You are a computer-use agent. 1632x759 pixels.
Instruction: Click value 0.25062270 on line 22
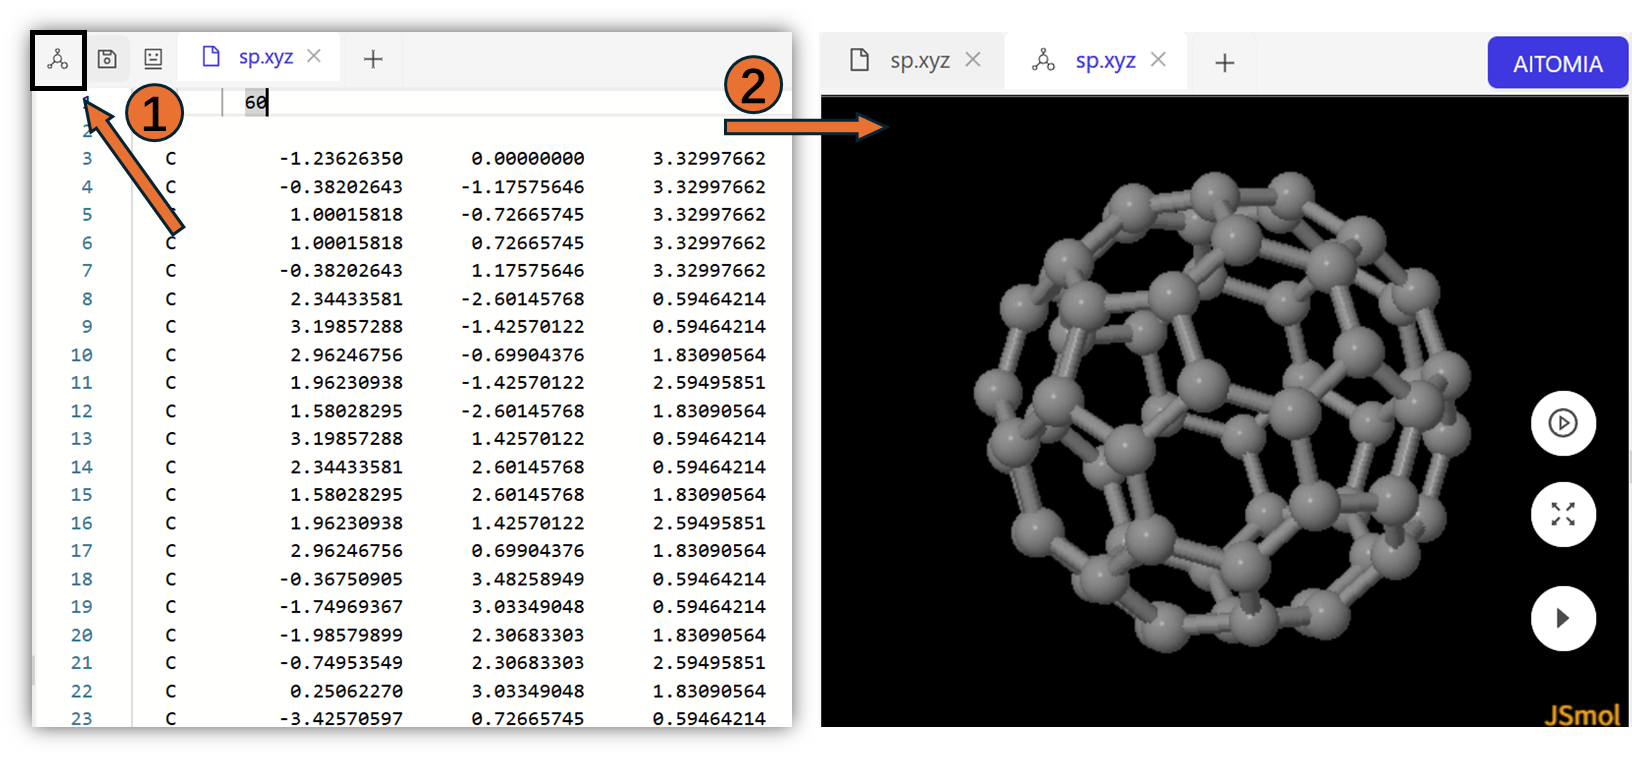[x=346, y=691]
